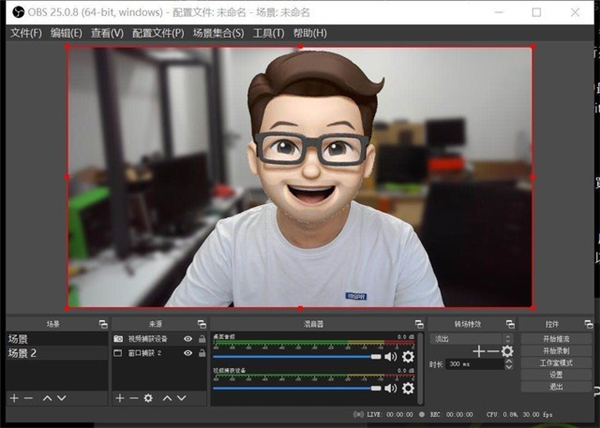This screenshot has height=428, width=600.
Task: Undock the 场景 panel via float icon
Action: 102,324
